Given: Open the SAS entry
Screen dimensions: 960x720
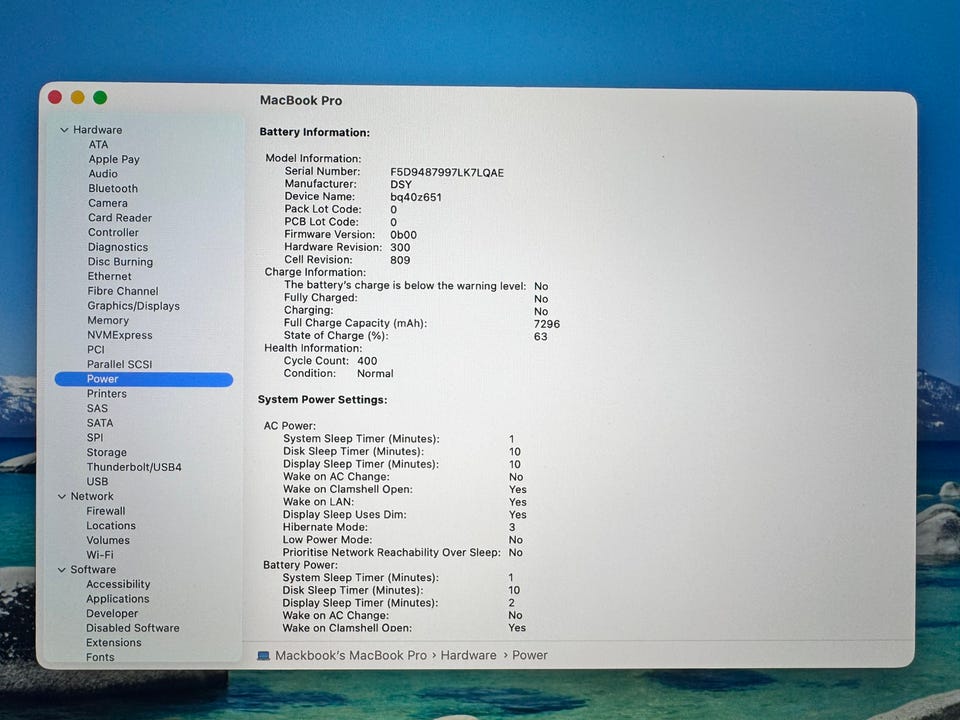Looking at the screenshot, I should 97,409.
